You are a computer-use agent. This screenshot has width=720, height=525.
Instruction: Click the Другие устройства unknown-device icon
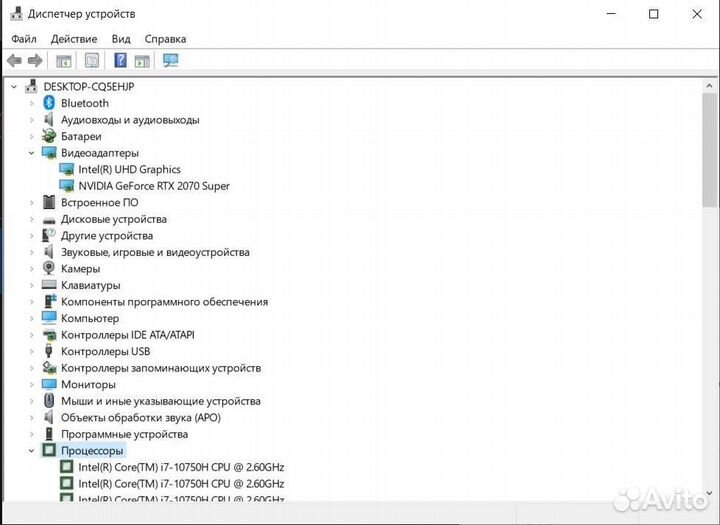(49, 235)
